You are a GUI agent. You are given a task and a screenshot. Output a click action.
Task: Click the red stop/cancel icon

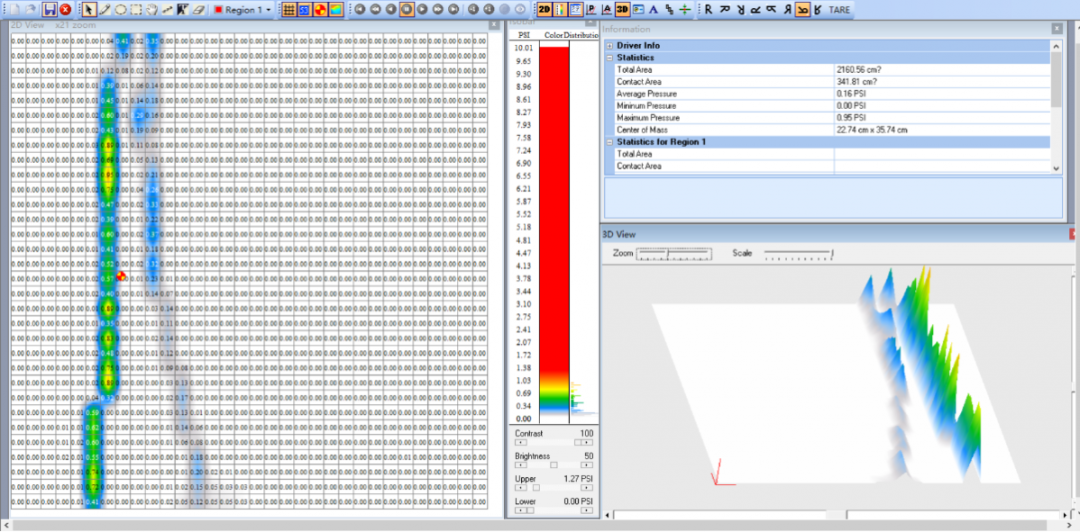tap(64, 9)
